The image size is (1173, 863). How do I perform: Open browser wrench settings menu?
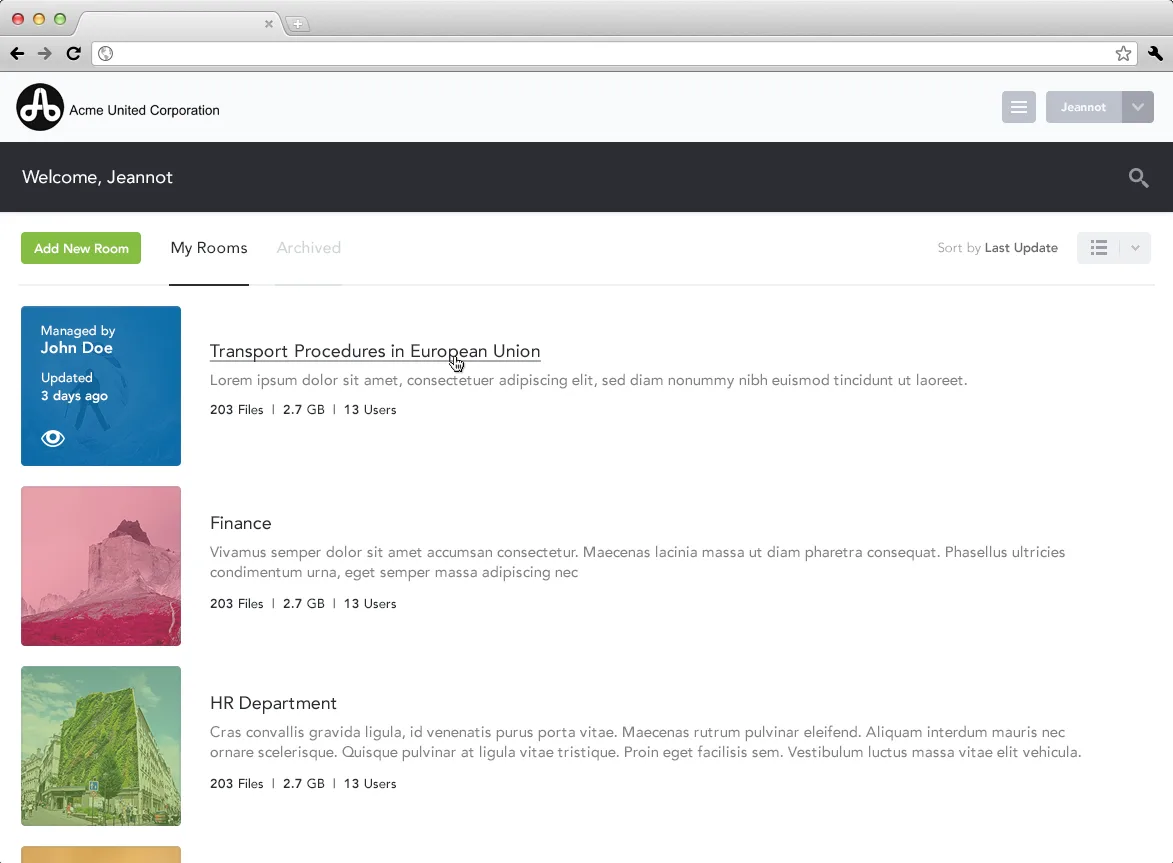click(1155, 53)
